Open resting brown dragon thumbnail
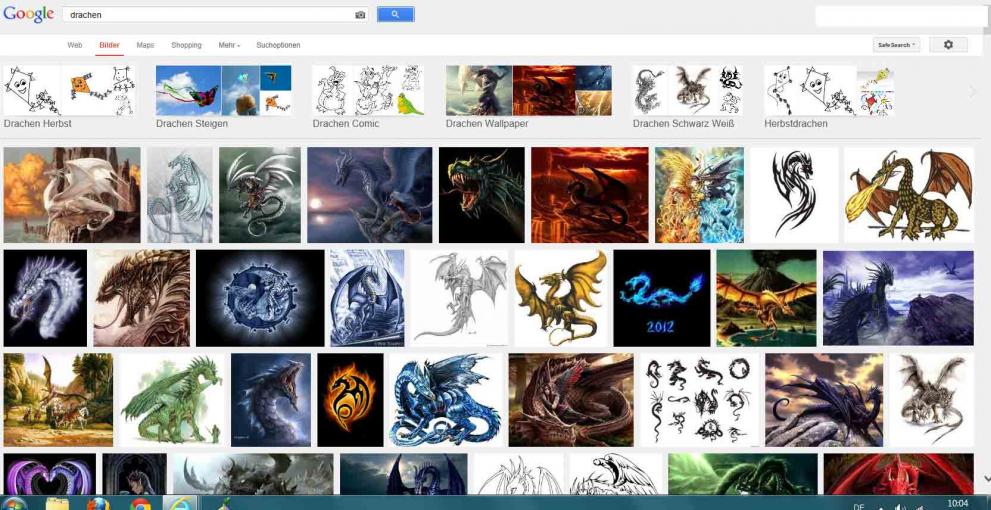This screenshot has height=510, width=991. (x=571, y=400)
